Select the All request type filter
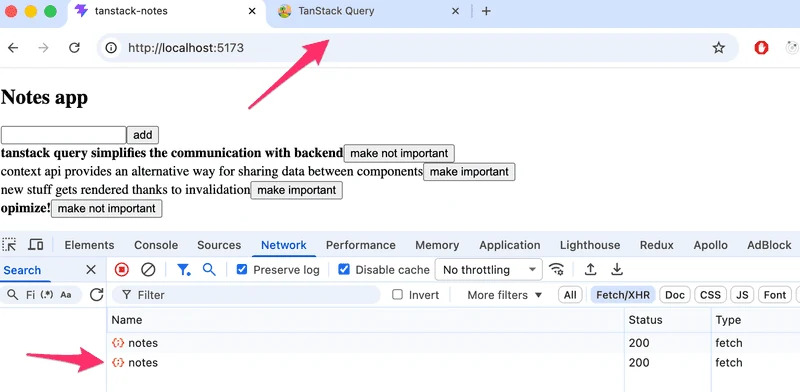Viewport: 800px width, 392px height. [570, 295]
